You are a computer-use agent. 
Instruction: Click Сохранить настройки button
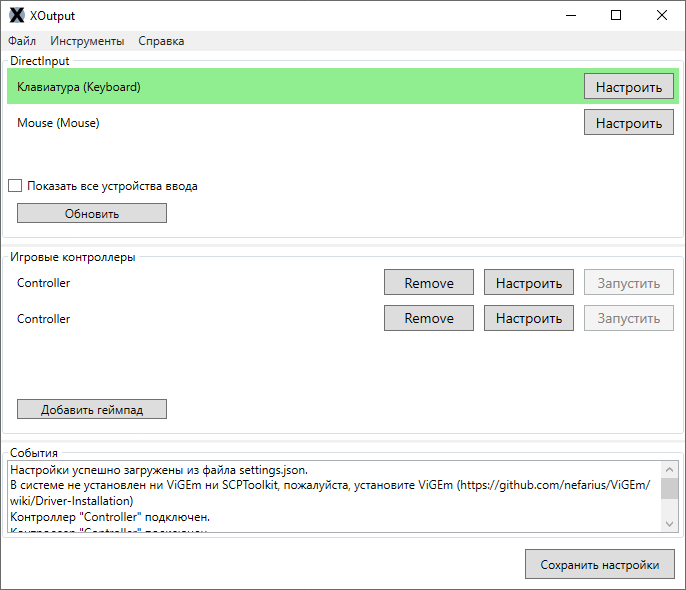tap(600, 565)
